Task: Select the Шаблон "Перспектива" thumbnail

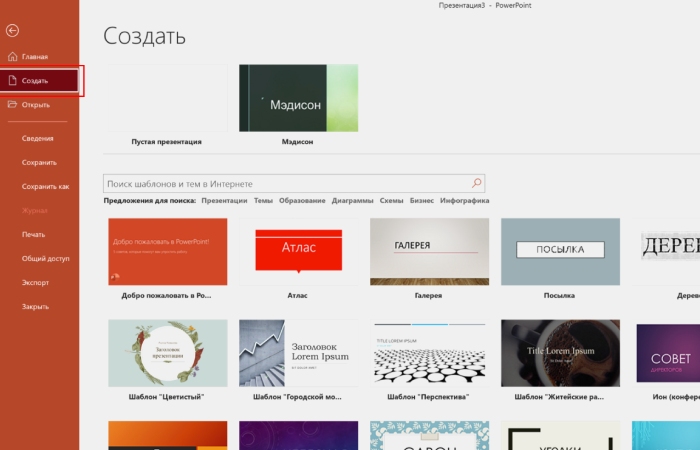Action: click(x=429, y=353)
